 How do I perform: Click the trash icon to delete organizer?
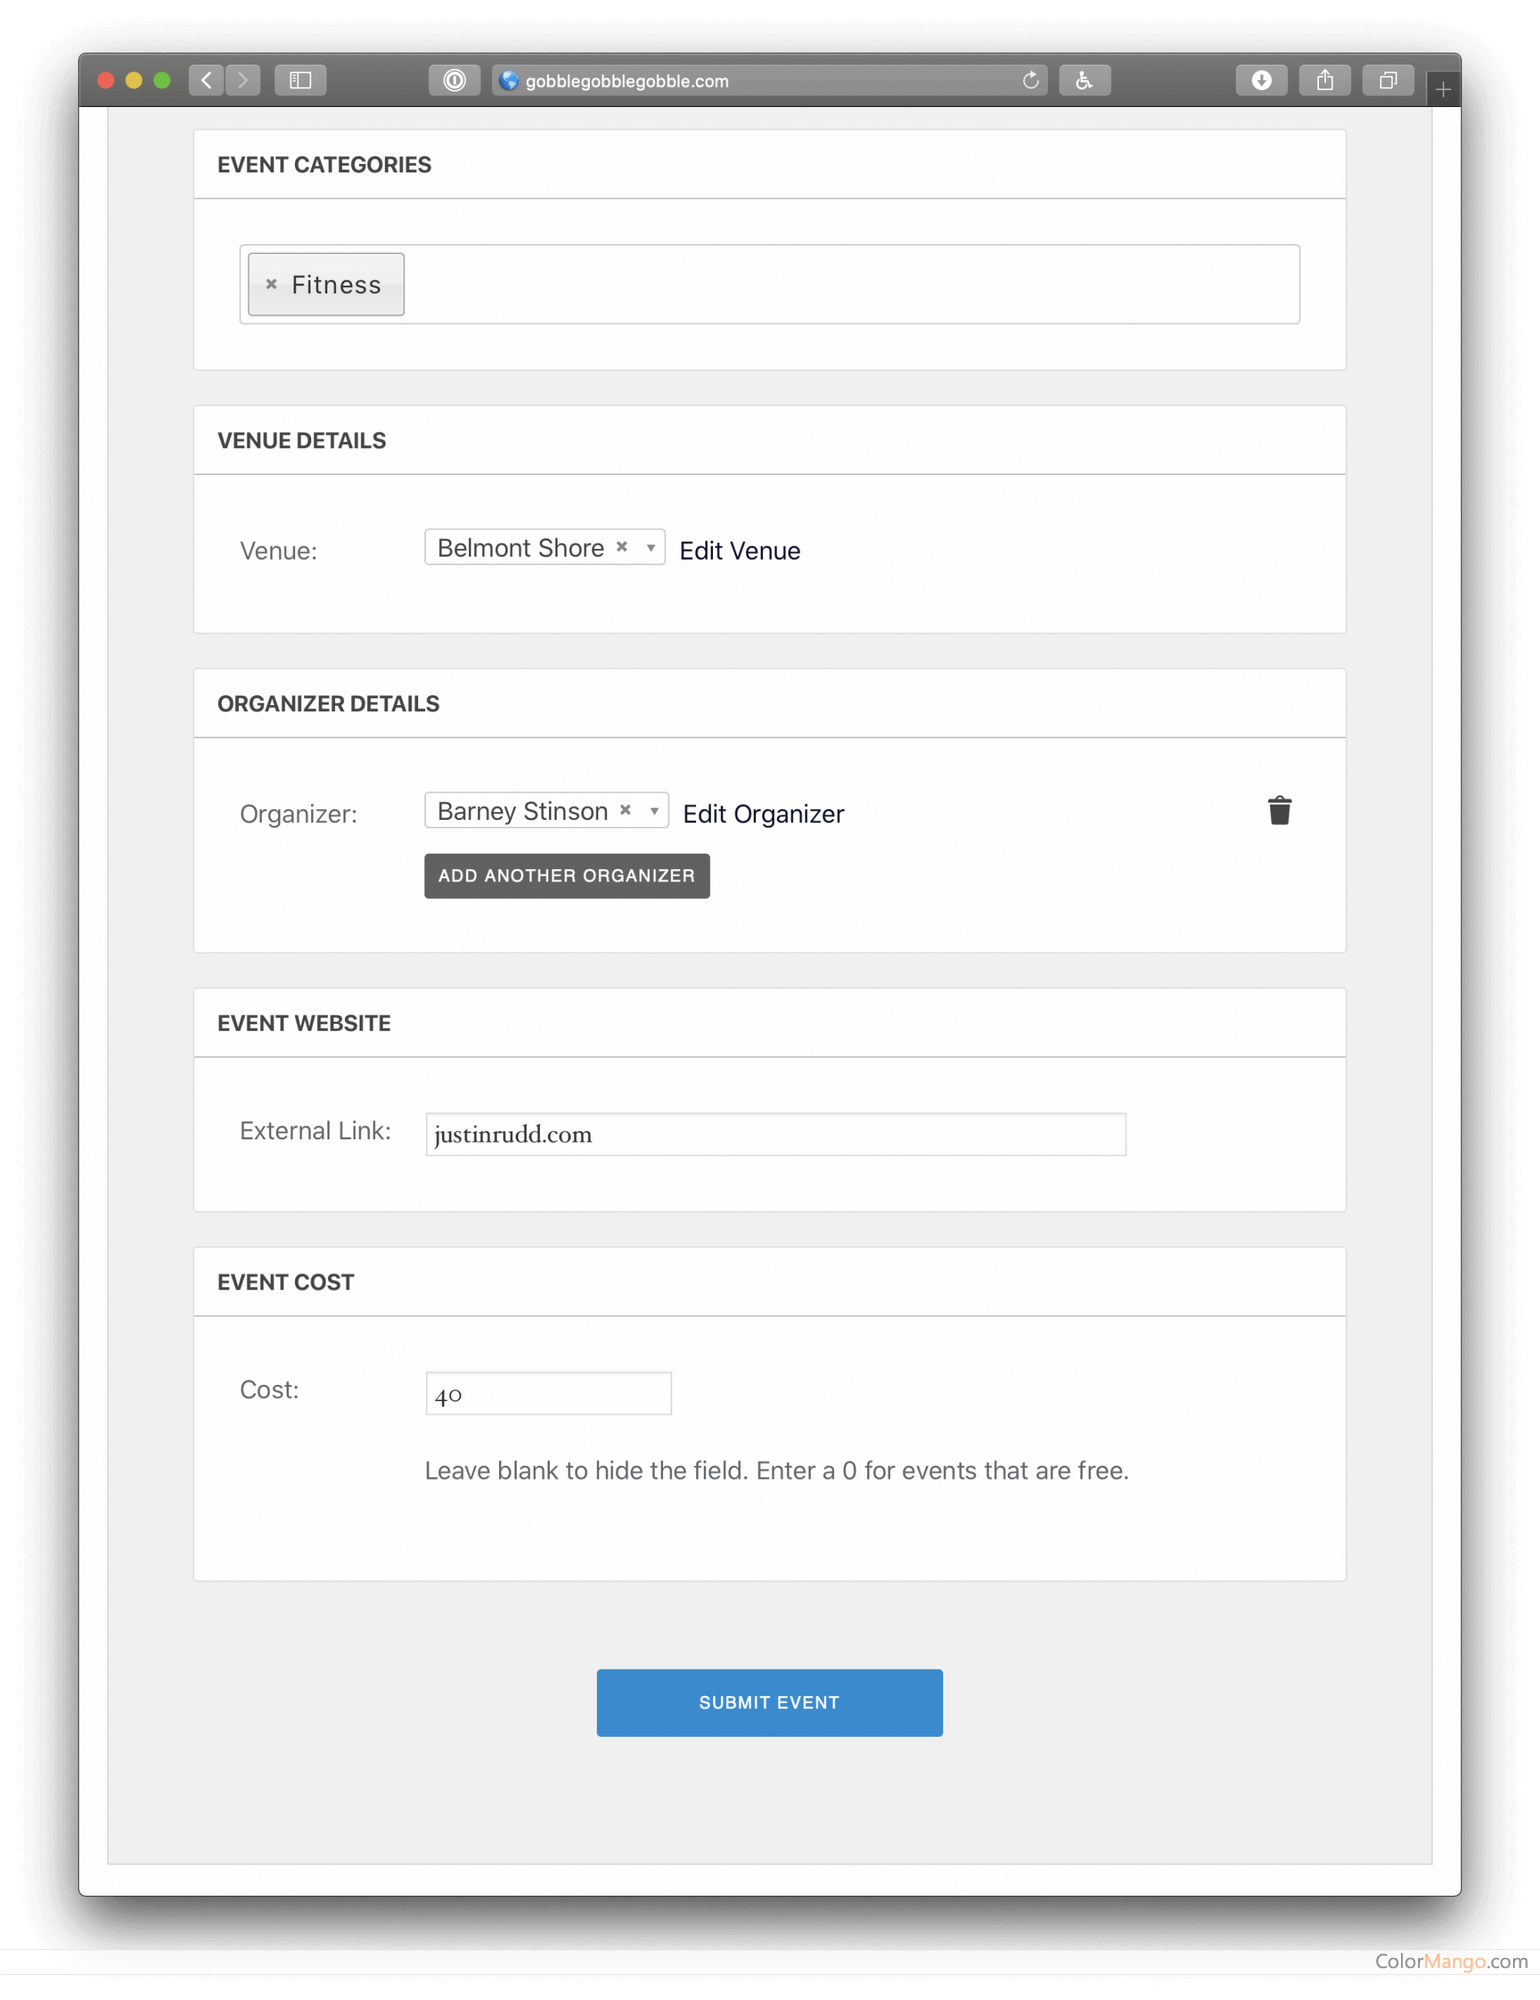pos(1279,811)
